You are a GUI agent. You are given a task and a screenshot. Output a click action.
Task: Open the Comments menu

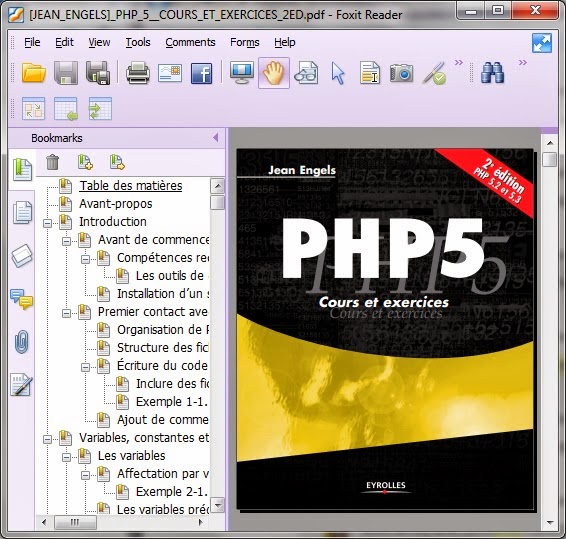190,42
